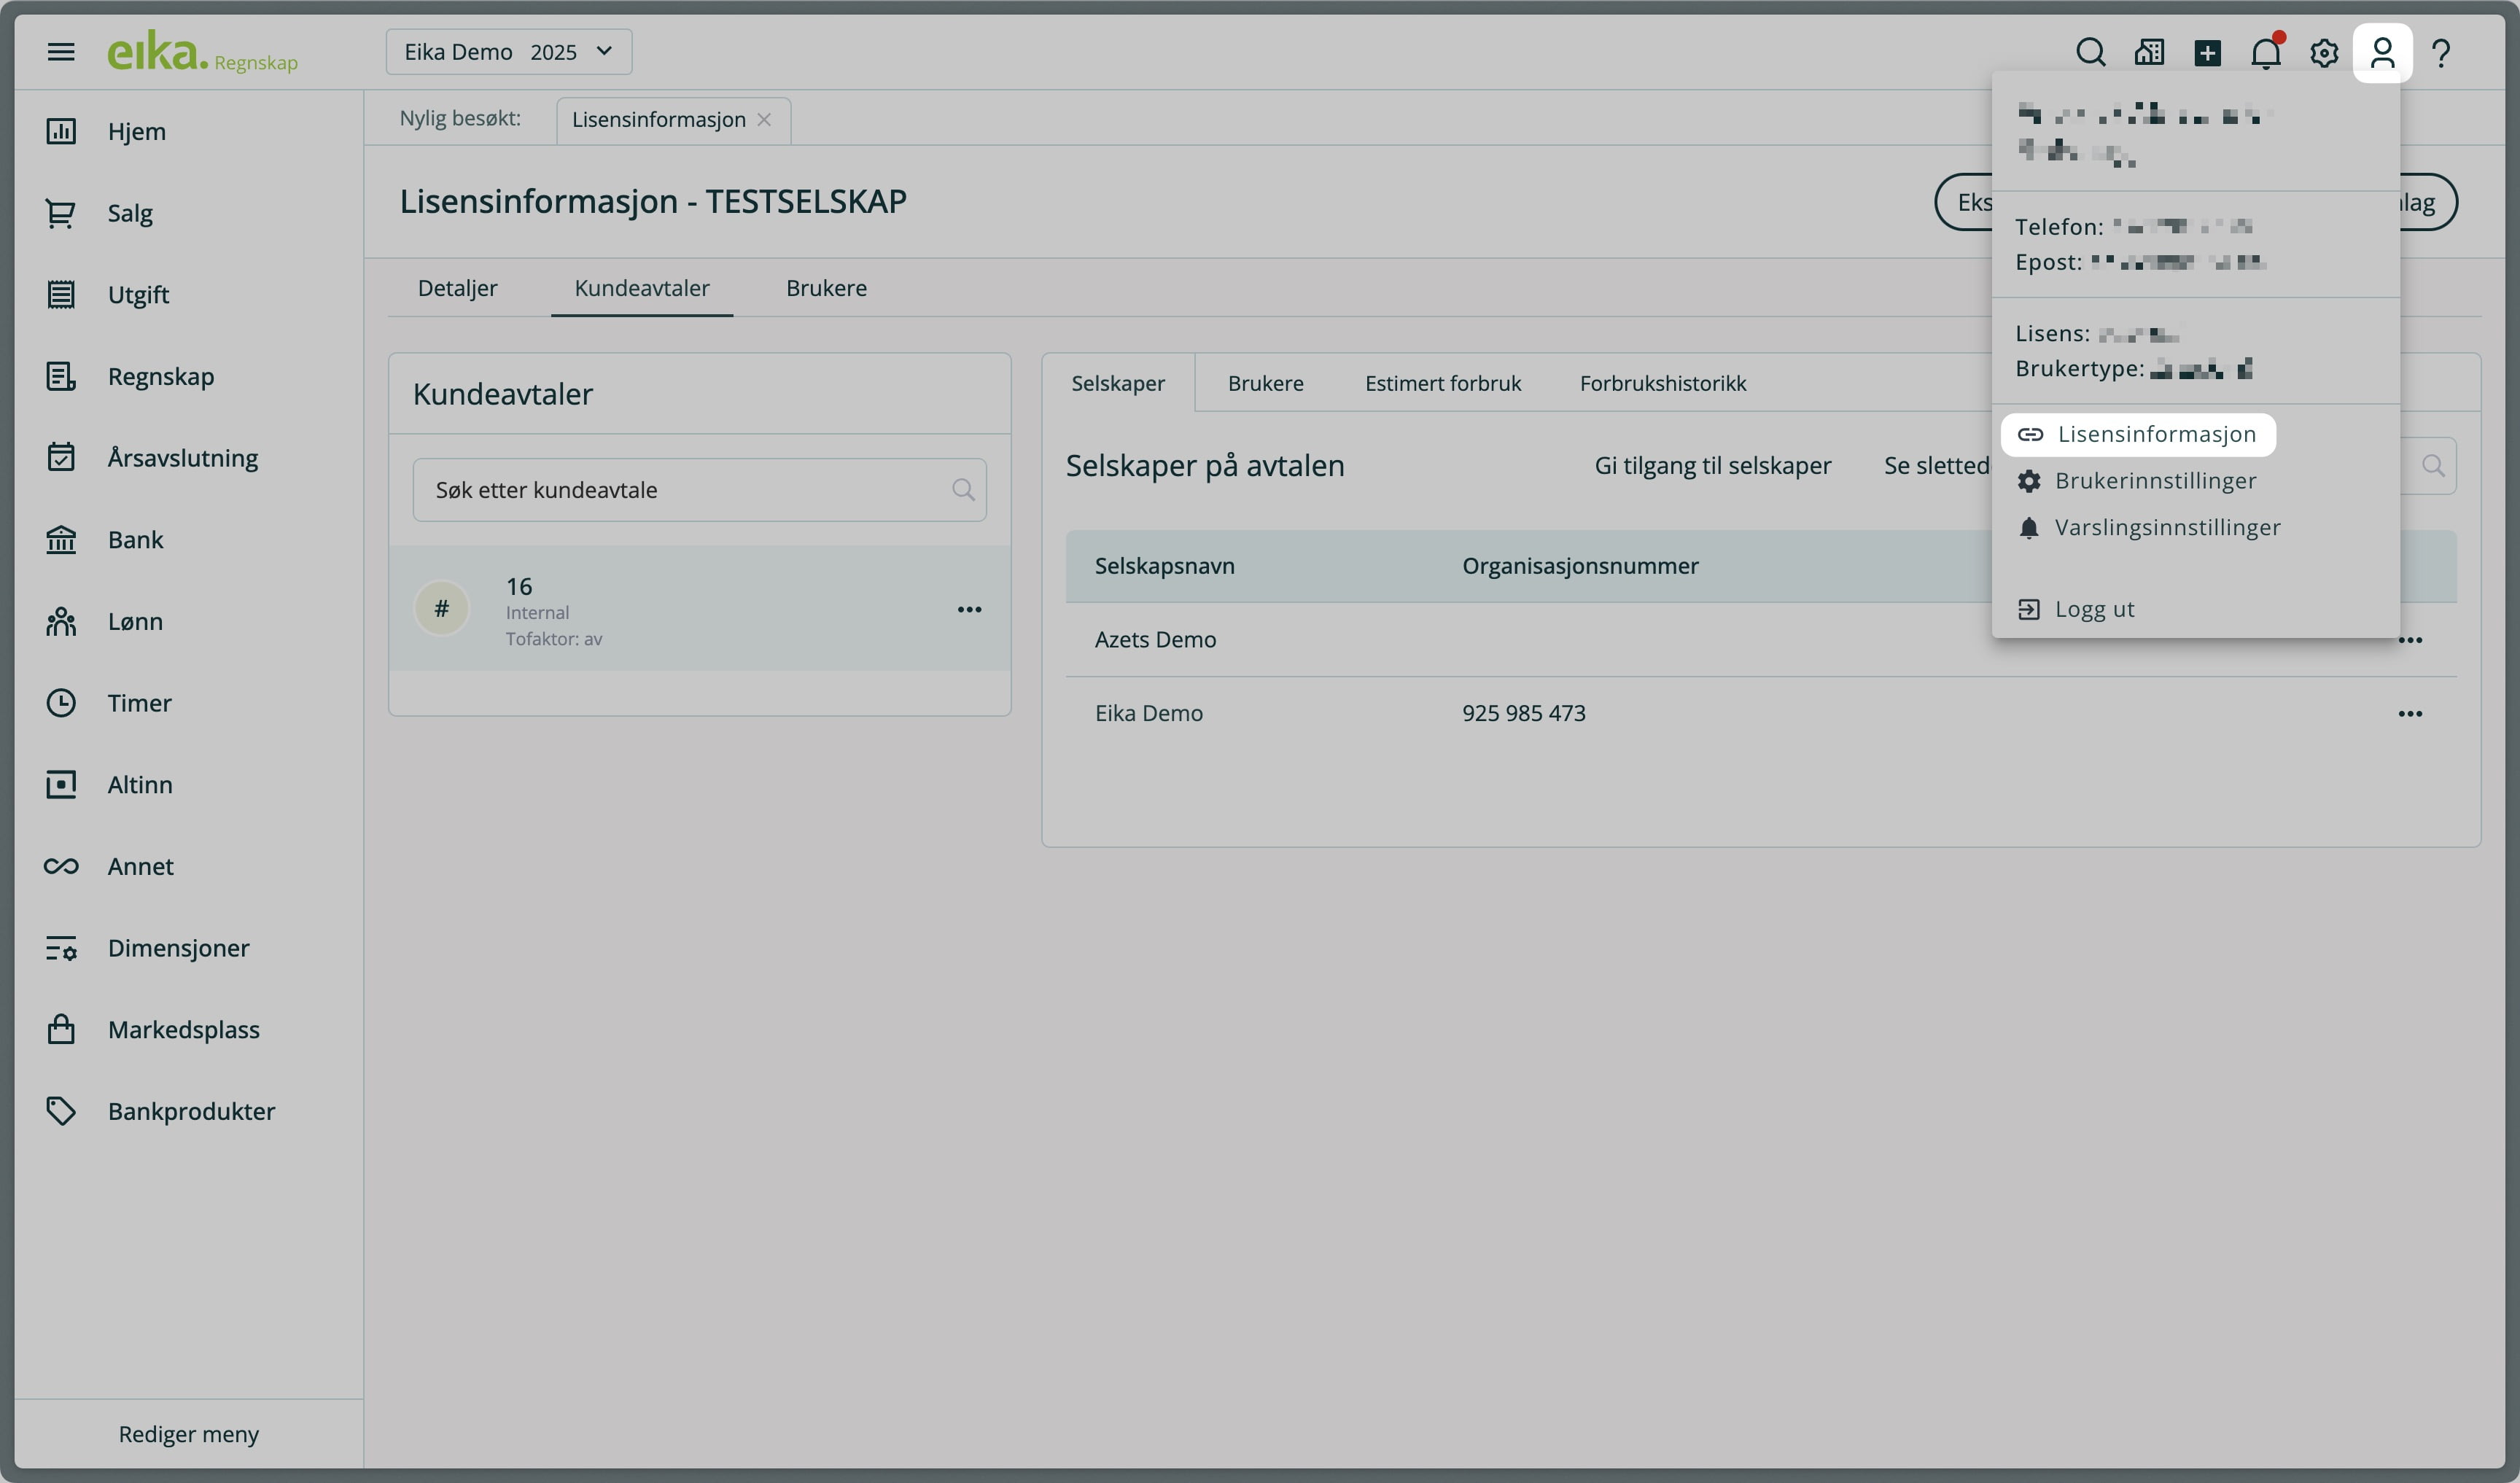Switch to the Detaljer tab
Viewport: 2520px width, 1483px height.
(x=457, y=288)
